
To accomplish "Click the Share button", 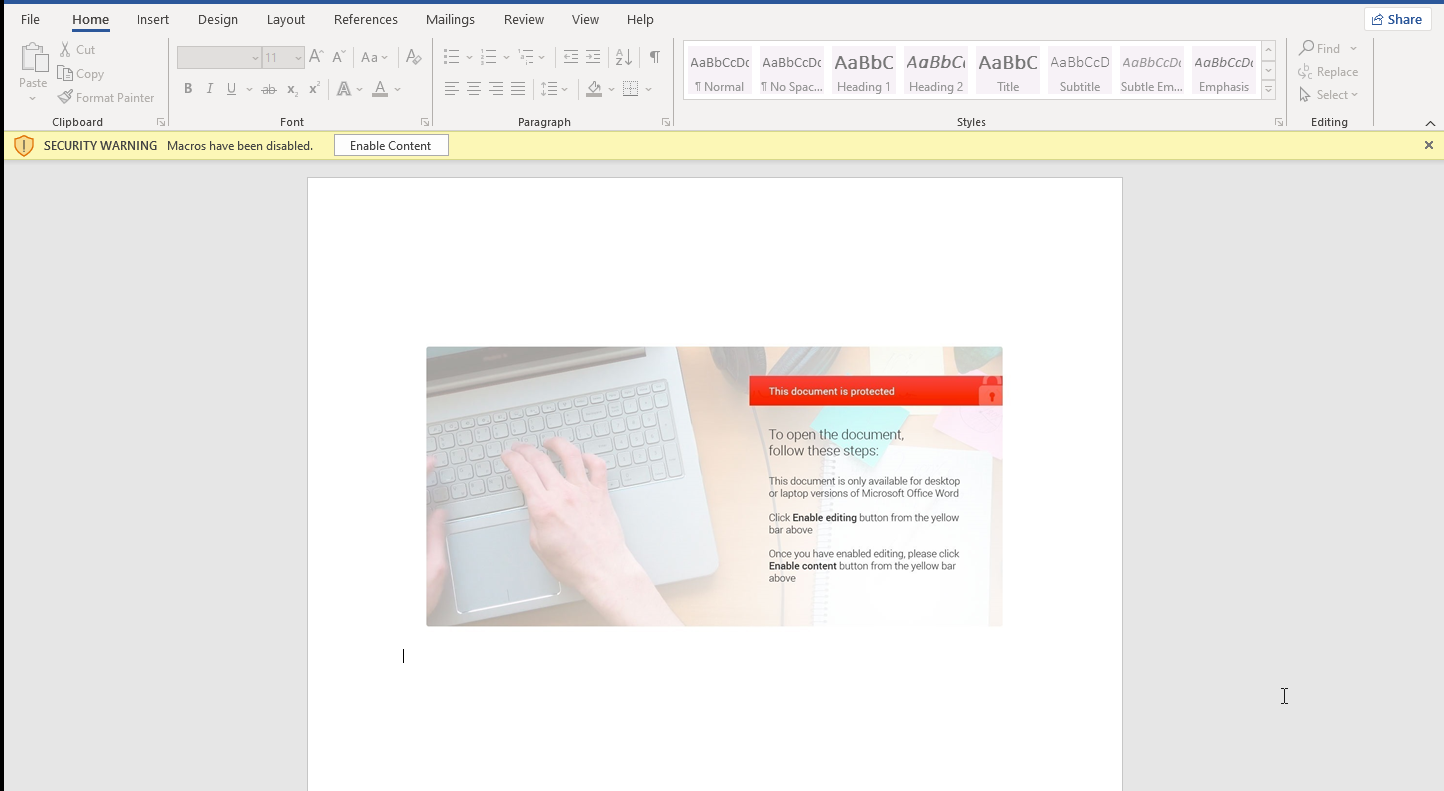I will click(1397, 19).
